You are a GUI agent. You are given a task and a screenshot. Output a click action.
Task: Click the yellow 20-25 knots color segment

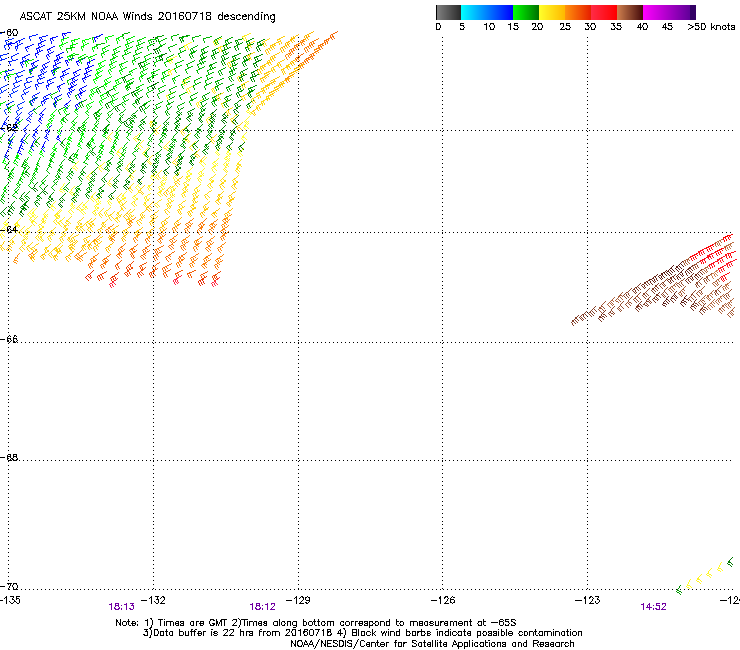[x=552, y=12]
